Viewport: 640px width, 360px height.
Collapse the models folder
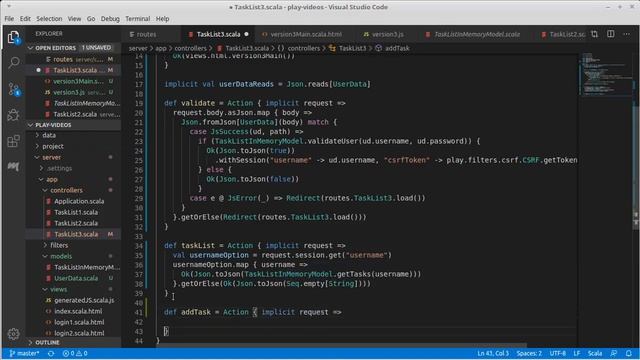coord(61,256)
